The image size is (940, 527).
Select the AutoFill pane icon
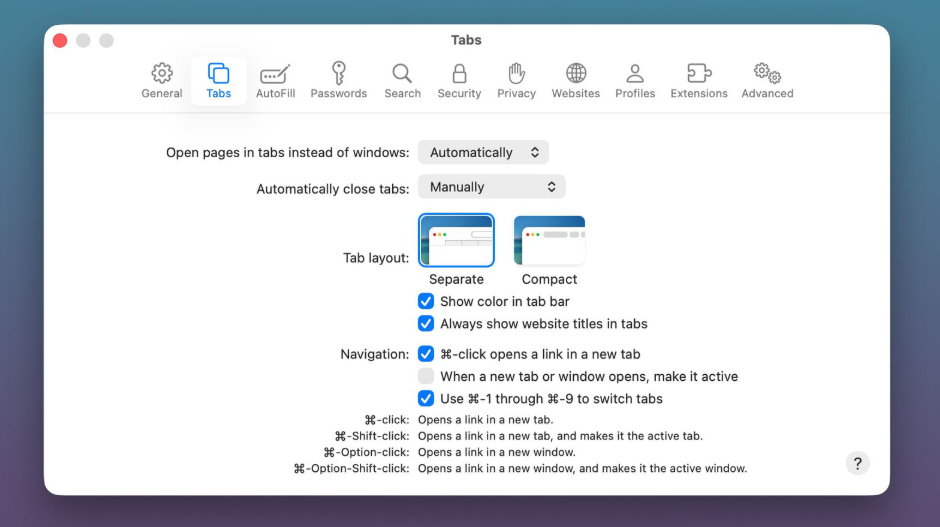point(275,74)
